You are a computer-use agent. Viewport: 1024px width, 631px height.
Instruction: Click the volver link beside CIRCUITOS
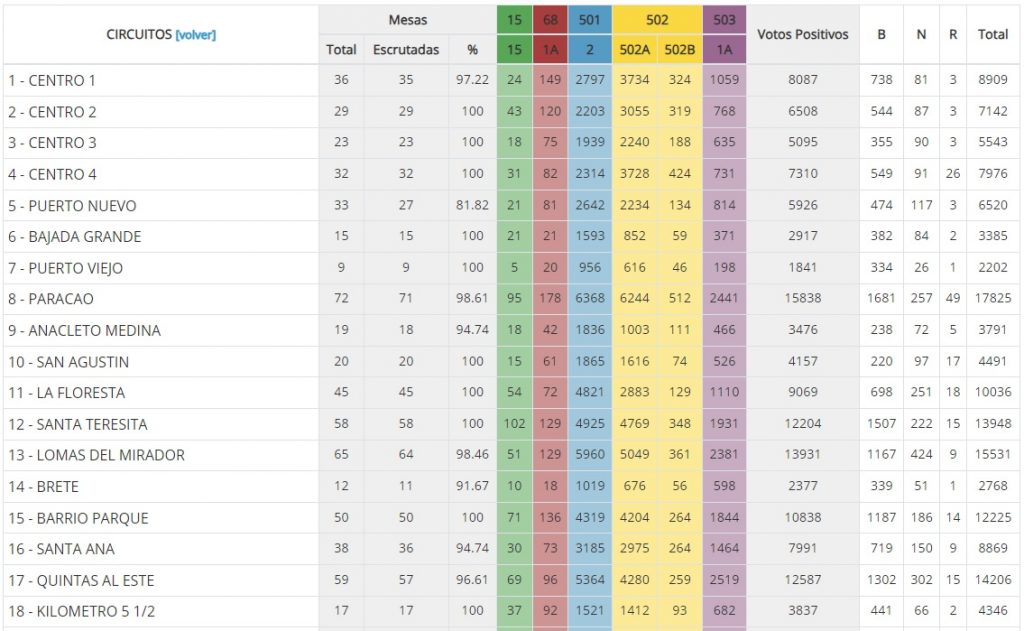click(x=195, y=35)
